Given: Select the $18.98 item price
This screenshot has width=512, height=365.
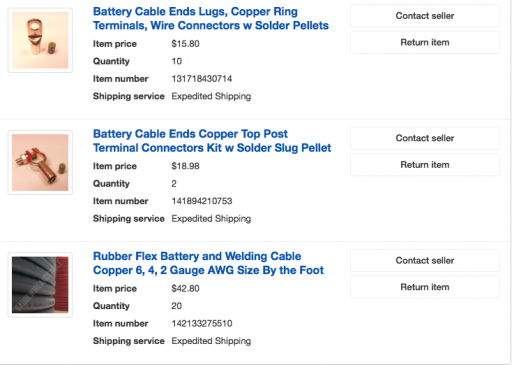Looking at the screenshot, I should coord(185,166).
